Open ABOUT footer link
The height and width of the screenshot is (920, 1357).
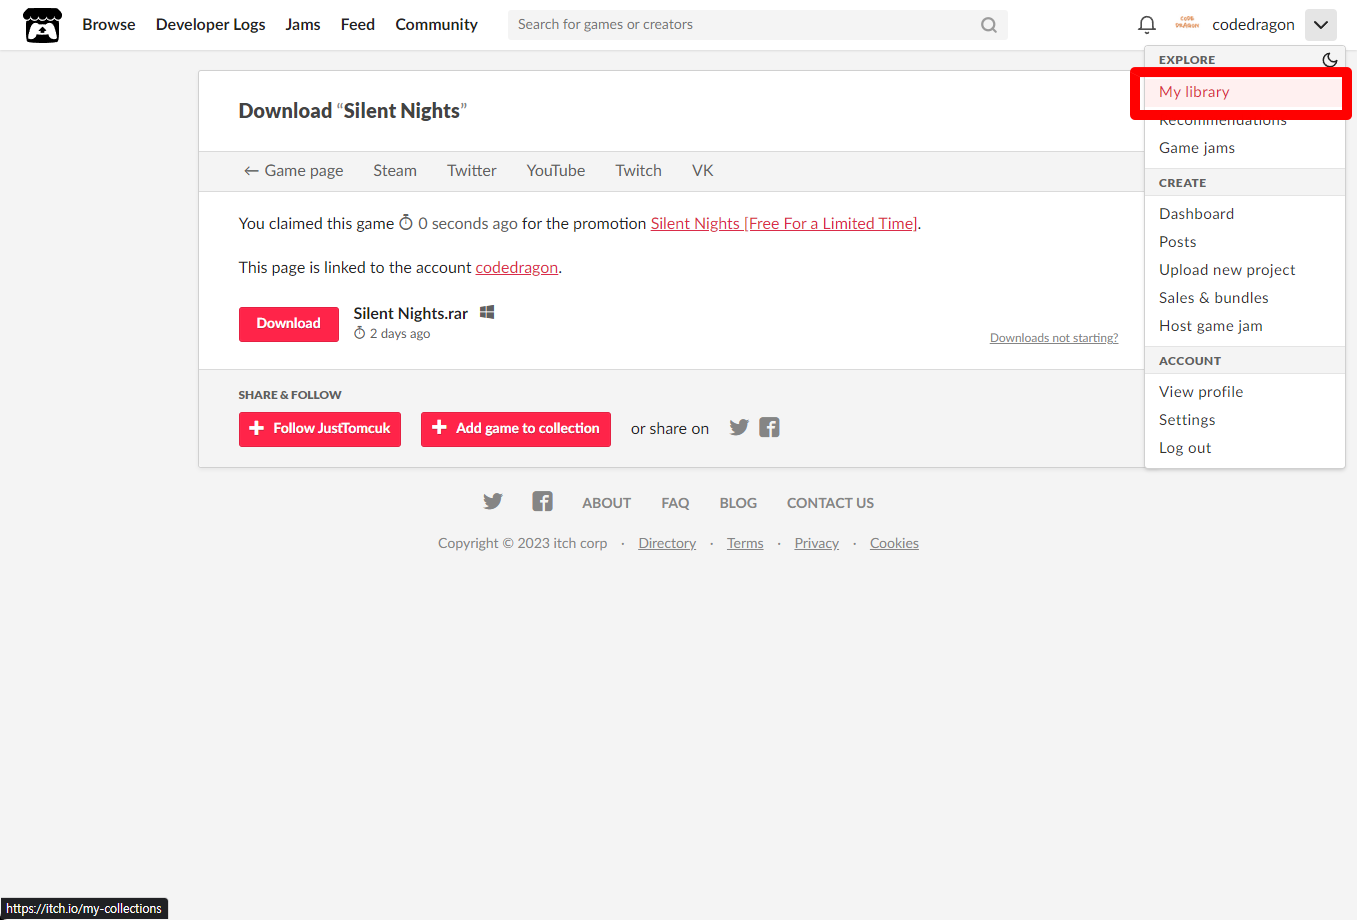607,503
